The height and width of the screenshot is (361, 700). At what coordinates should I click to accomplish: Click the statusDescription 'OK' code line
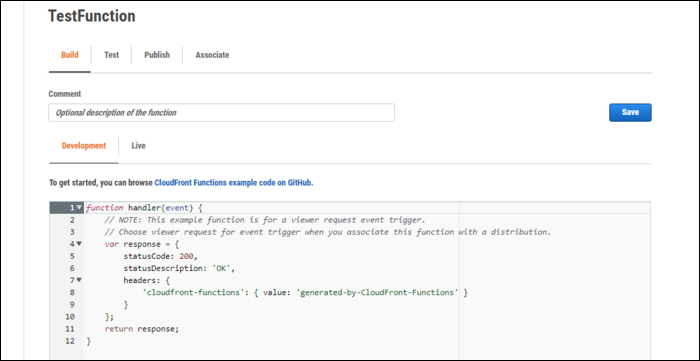tap(179, 268)
